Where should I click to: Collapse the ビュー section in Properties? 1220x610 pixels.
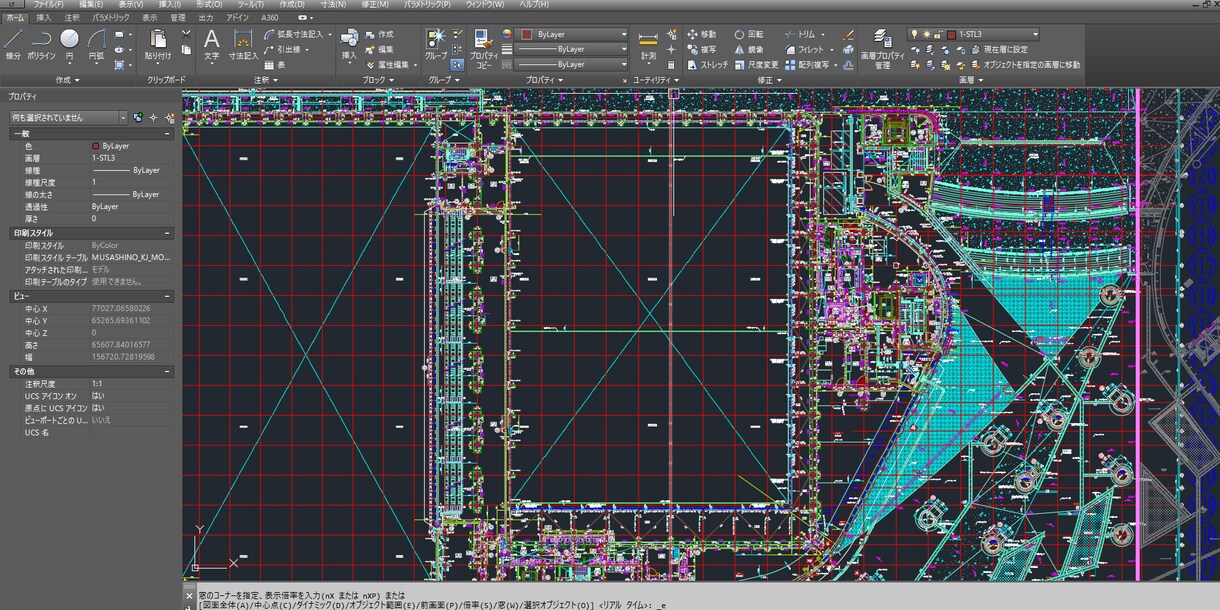point(168,296)
